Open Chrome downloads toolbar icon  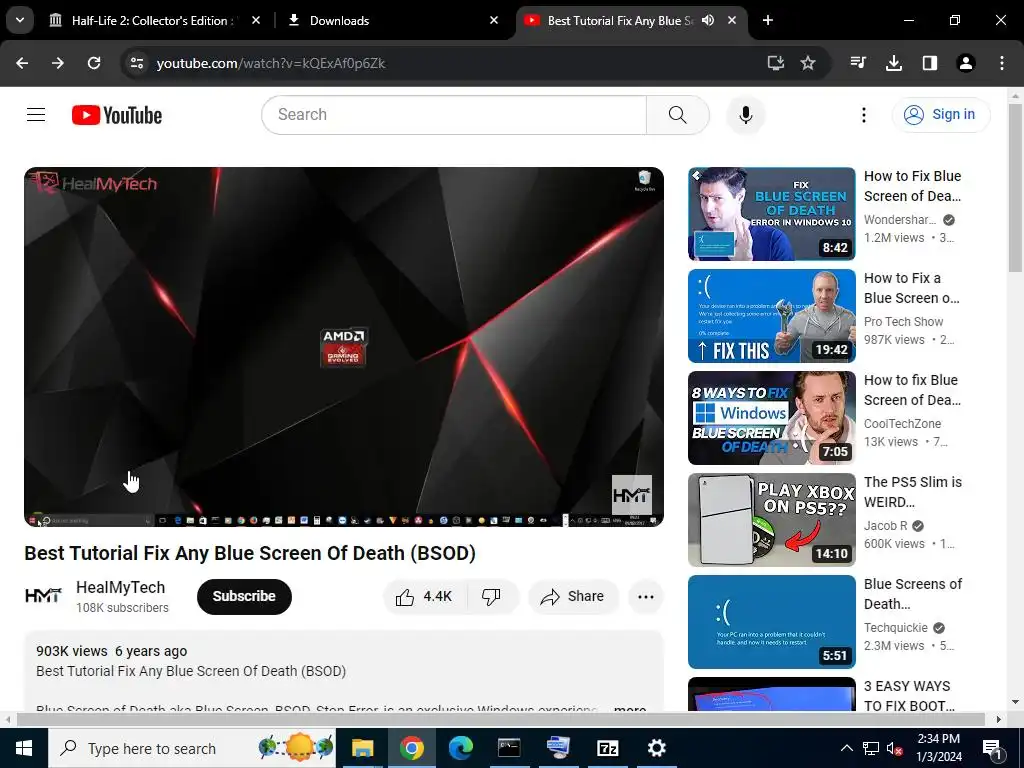[894, 63]
